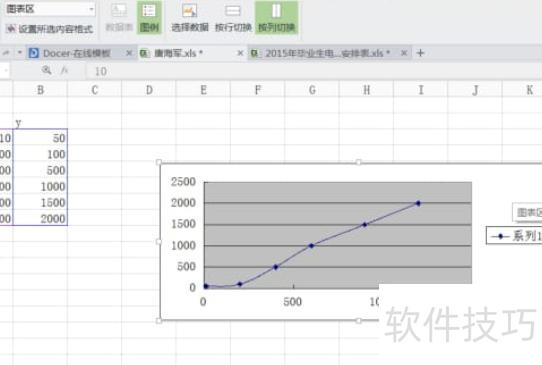This screenshot has height=365, width=542.
Task: Click 按行切换 switch by row
Action: [x=233, y=17]
